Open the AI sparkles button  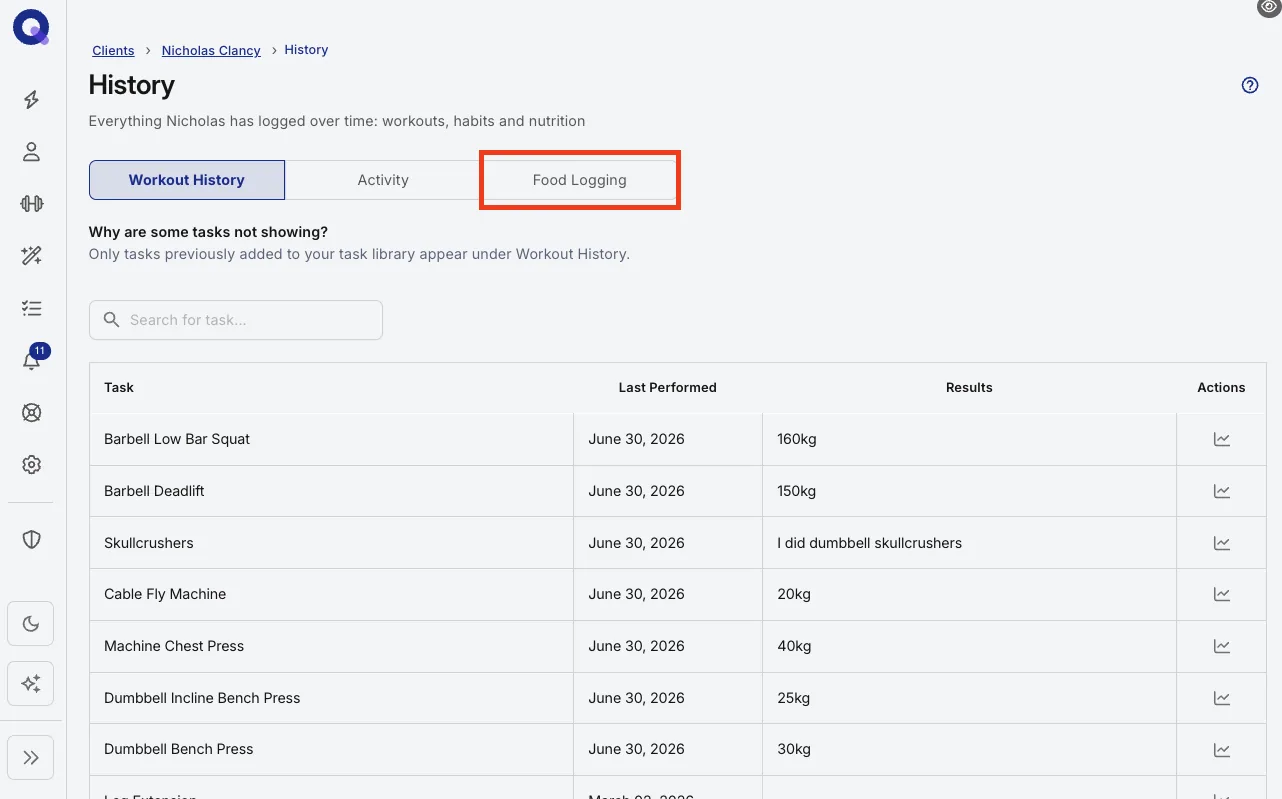[31, 684]
